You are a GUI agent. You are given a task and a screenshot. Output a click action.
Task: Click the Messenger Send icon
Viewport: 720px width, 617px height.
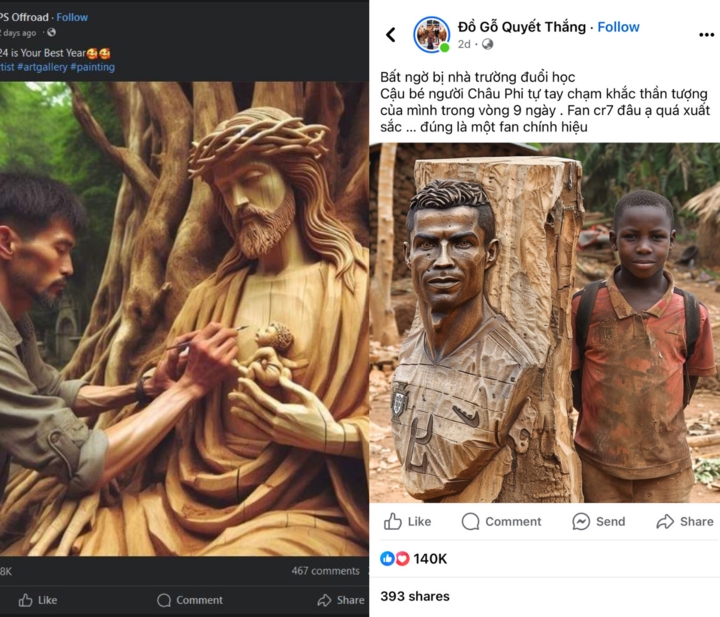[x=581, y=521]
